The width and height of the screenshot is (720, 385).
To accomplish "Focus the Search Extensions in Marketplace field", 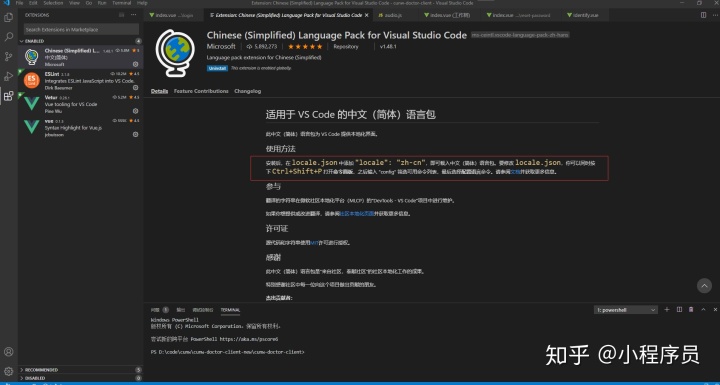I will pyautogui.click(x=81, y=29).
